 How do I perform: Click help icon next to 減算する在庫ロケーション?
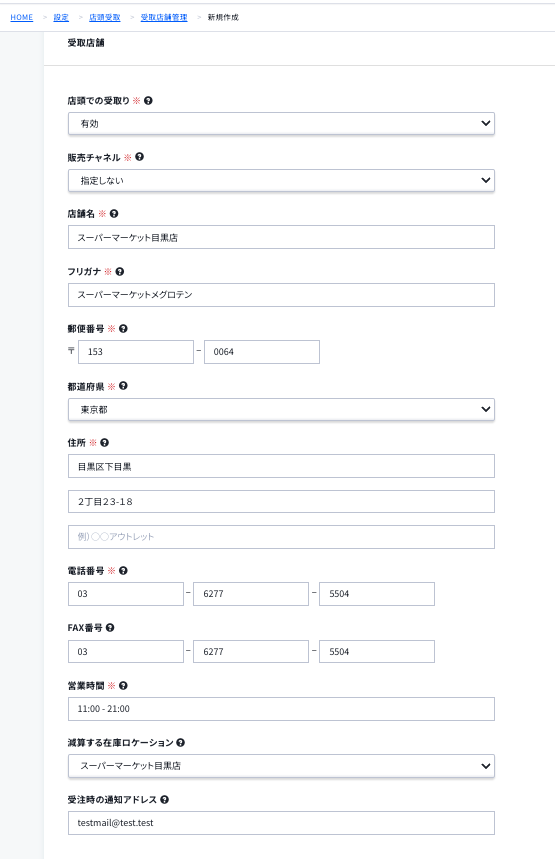(x=180, y=742)
